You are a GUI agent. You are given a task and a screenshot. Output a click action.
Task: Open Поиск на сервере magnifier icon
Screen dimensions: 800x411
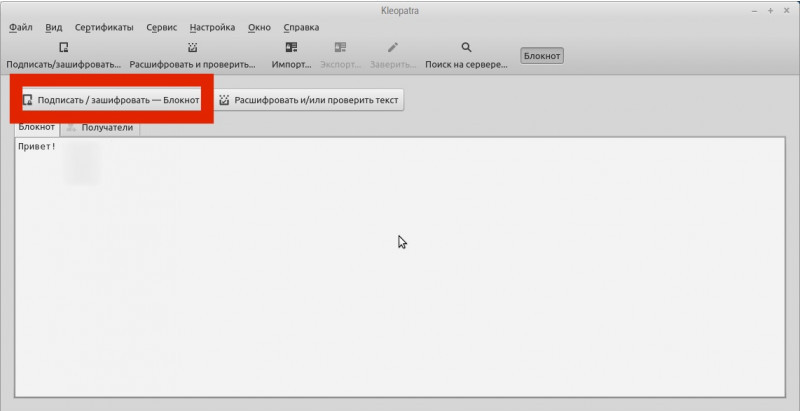[x=466, y=47]
